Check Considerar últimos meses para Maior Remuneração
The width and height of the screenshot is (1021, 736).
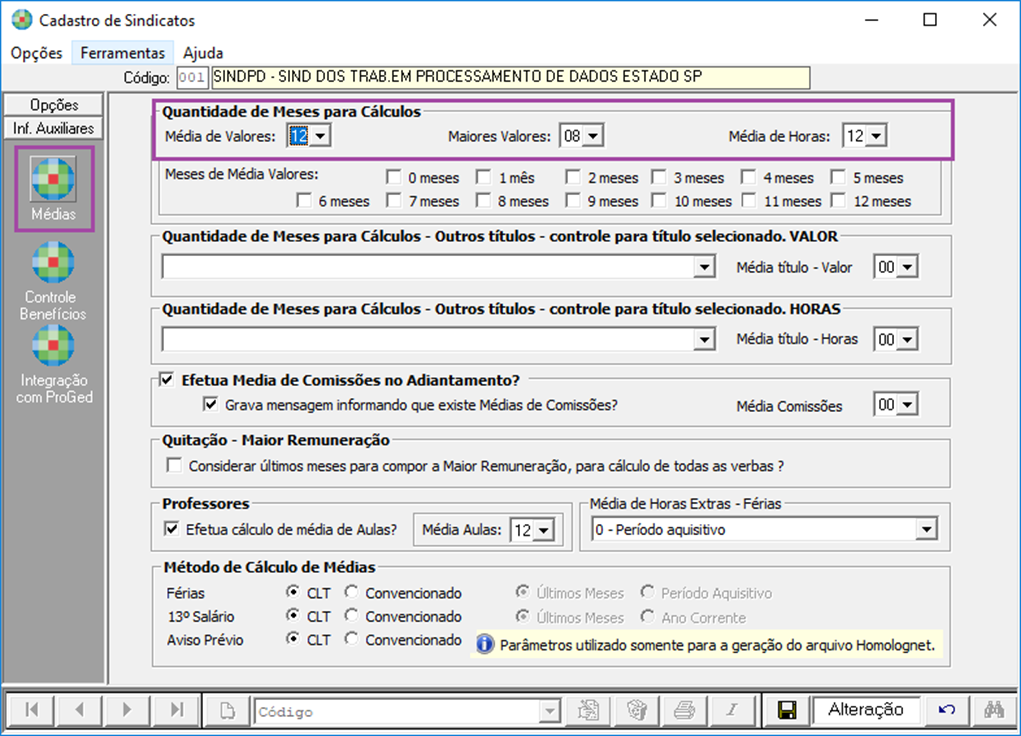pos(174,466)
